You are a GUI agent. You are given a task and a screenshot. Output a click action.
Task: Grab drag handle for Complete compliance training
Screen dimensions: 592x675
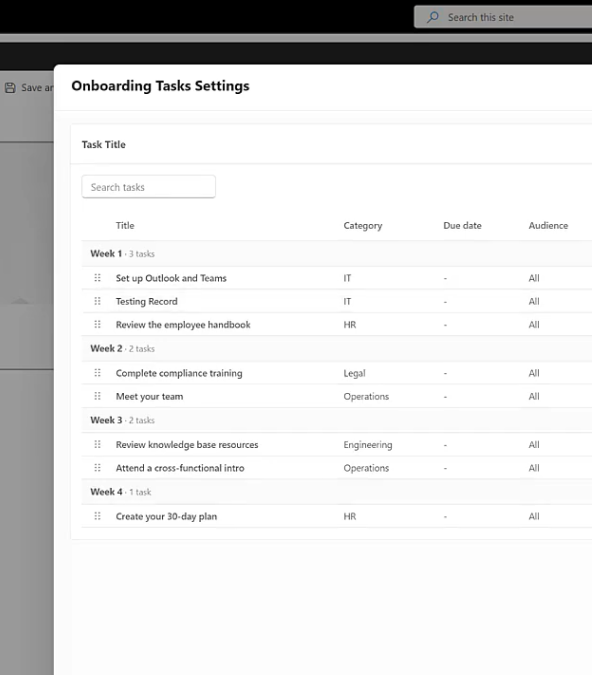coord(97,373)
